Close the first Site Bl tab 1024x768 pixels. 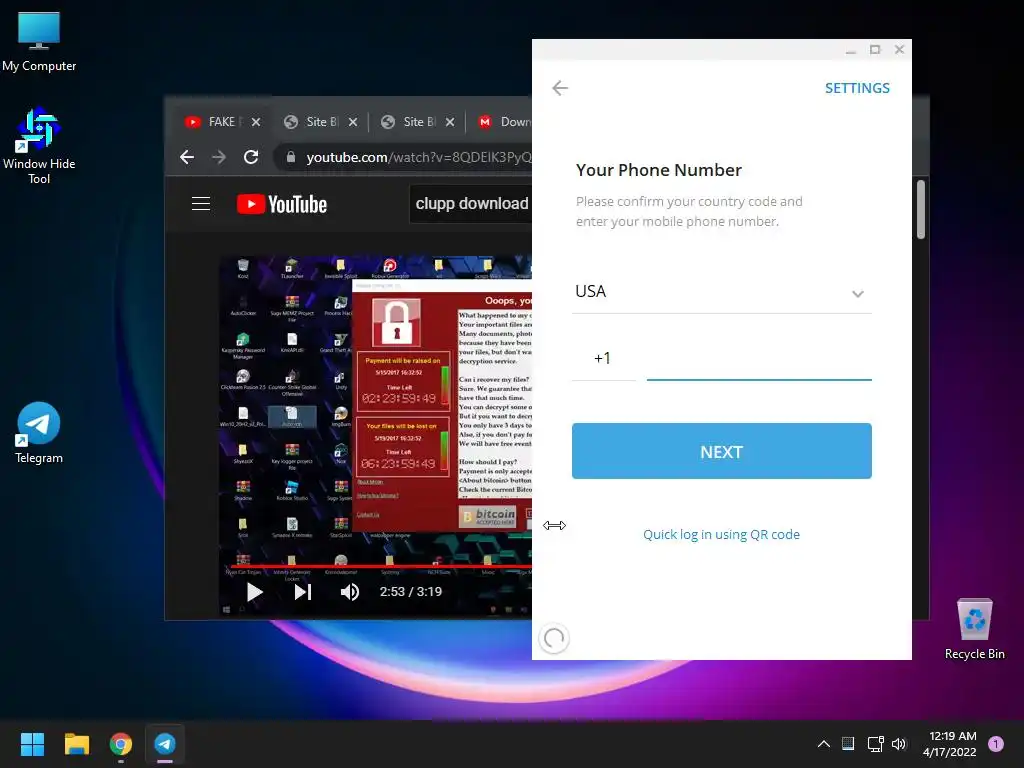tap(353, 122)
